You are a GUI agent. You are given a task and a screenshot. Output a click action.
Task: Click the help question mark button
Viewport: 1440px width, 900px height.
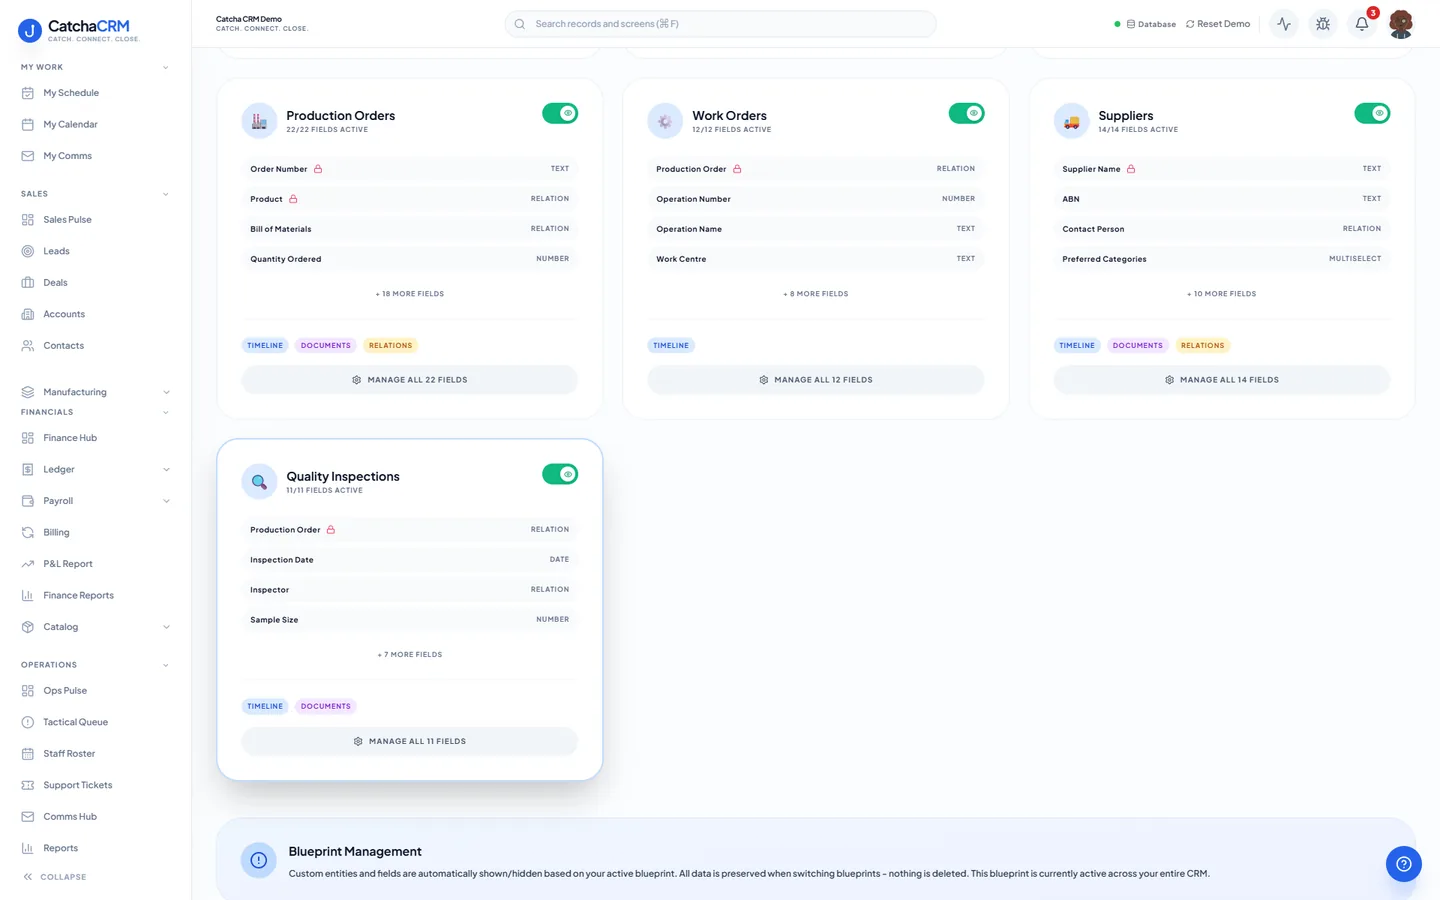coord(1404,864)
